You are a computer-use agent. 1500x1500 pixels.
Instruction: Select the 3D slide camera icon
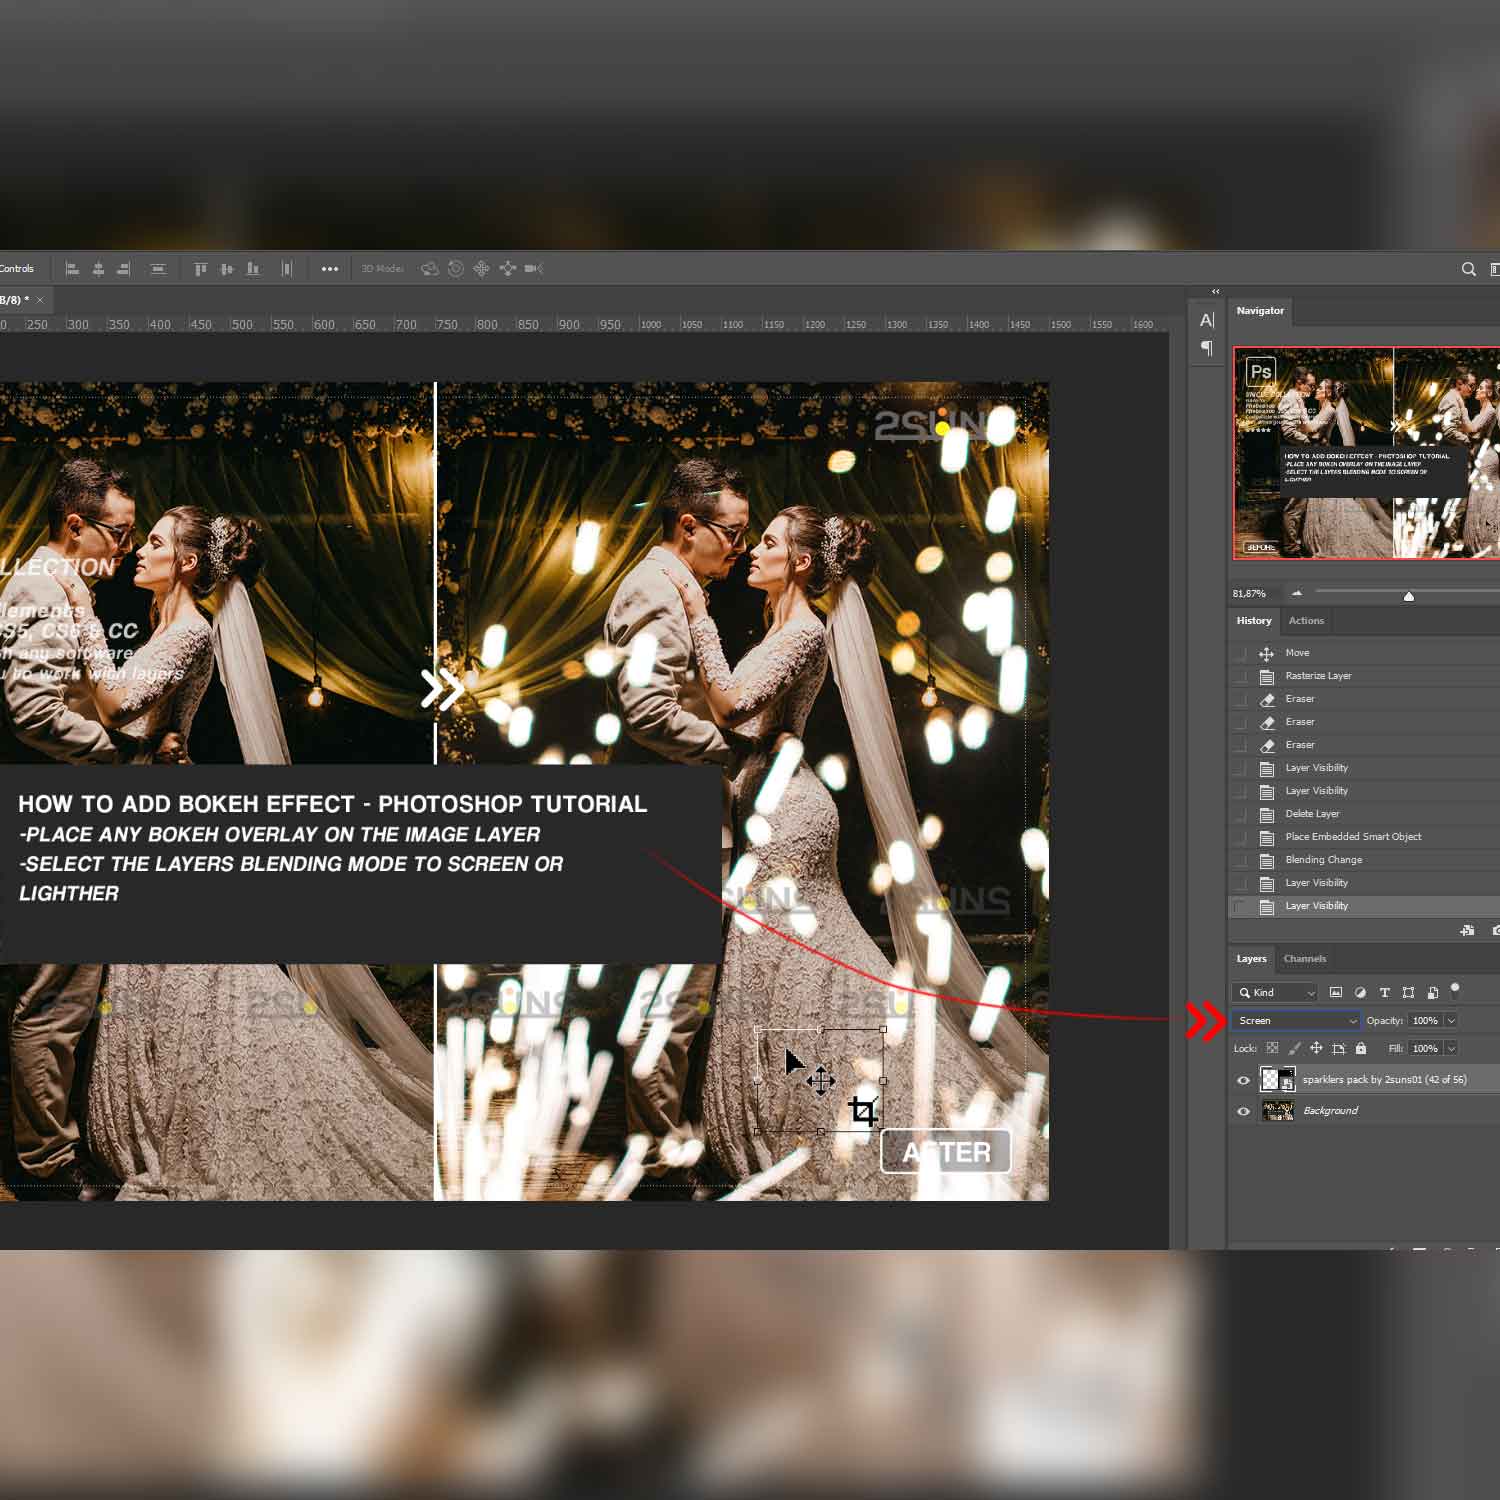(x=507, y=269)
